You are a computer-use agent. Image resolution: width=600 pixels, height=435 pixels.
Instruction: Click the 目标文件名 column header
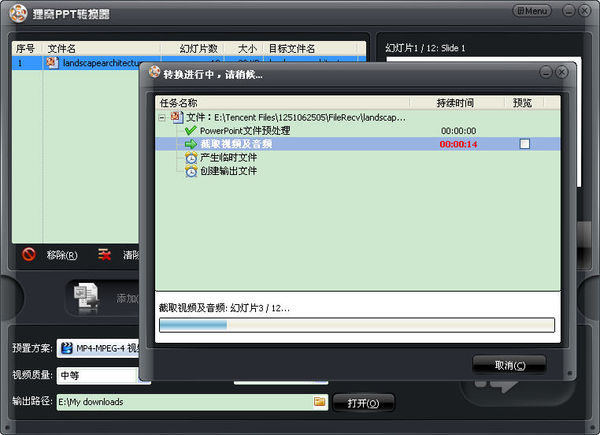point(311,49)
